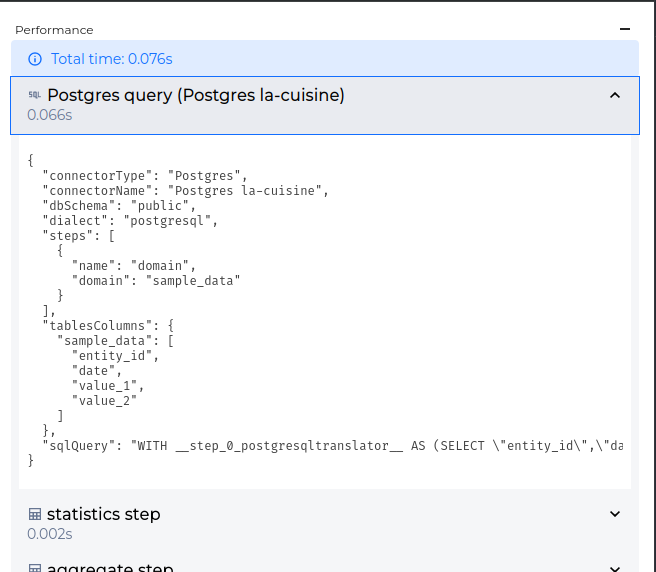The image size is (656, 572).
Task: Click the 0.002s duration under statistics step
Action: pos(50,534)
